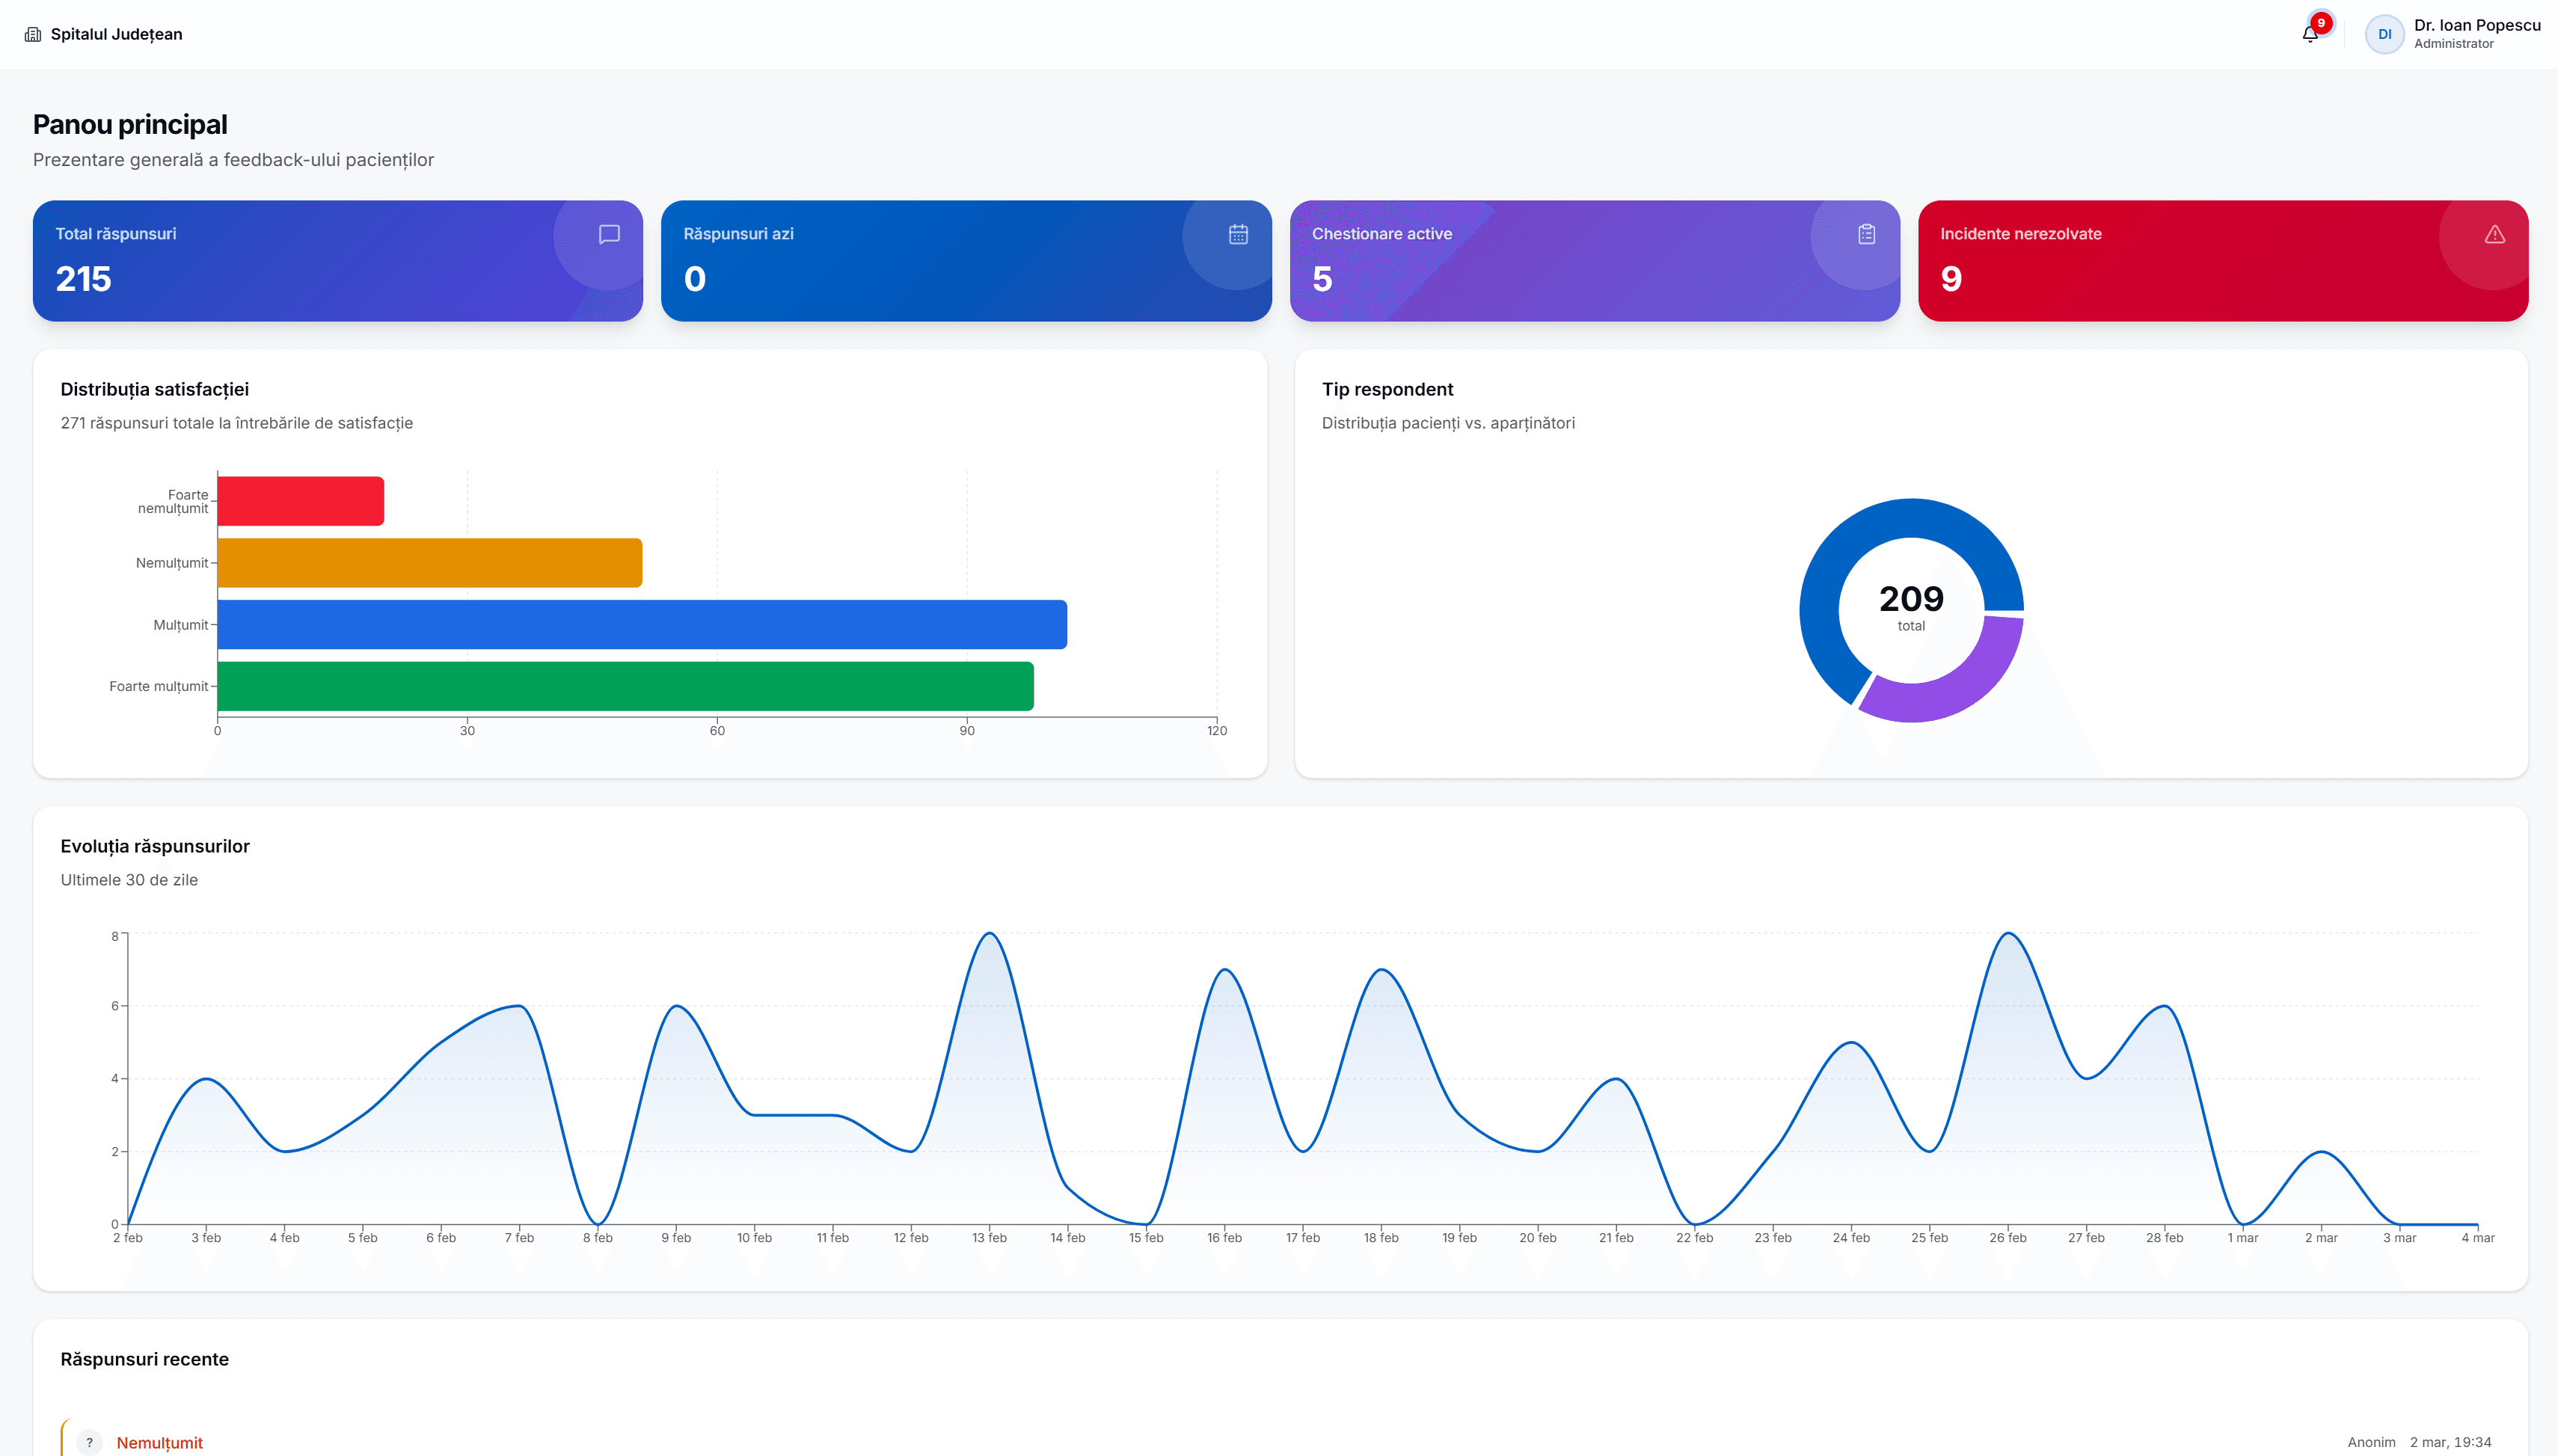Click the question mark icon beside Nemulțumit response

point(90,1442)
